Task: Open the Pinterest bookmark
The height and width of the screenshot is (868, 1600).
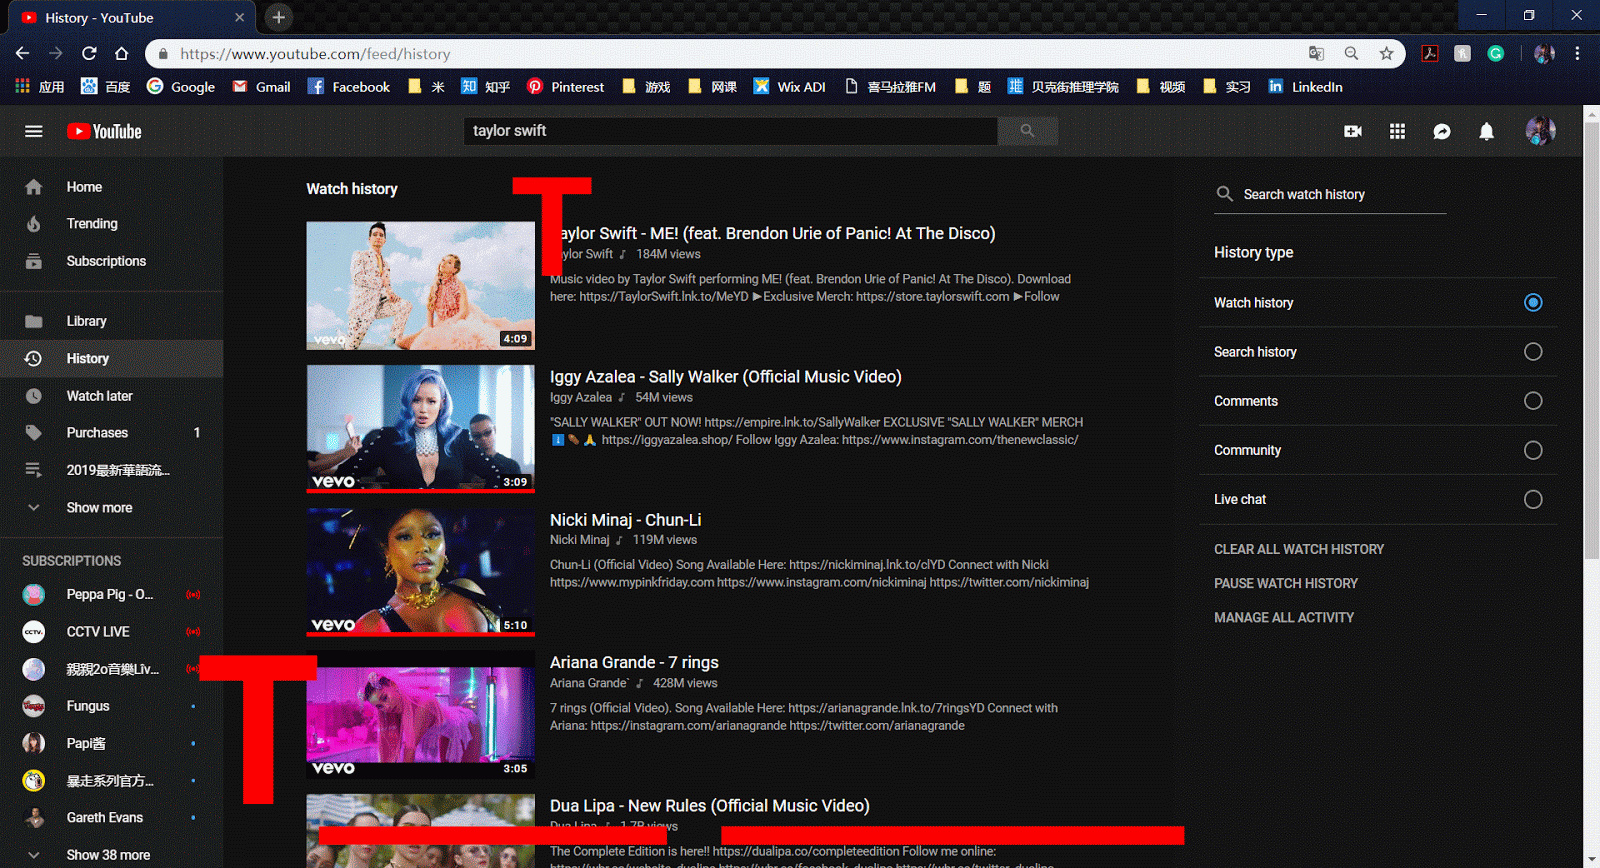Action: click(566, 87)
